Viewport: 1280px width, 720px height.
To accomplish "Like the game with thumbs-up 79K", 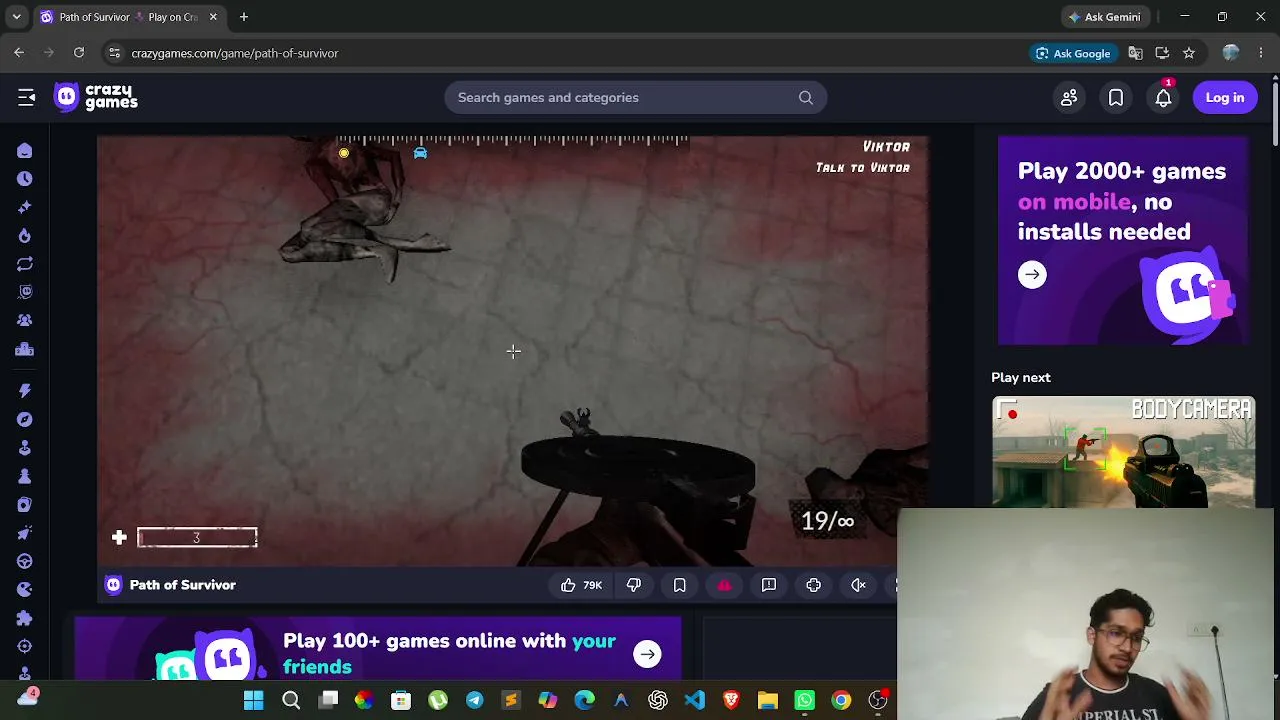I will coord(581,585).
